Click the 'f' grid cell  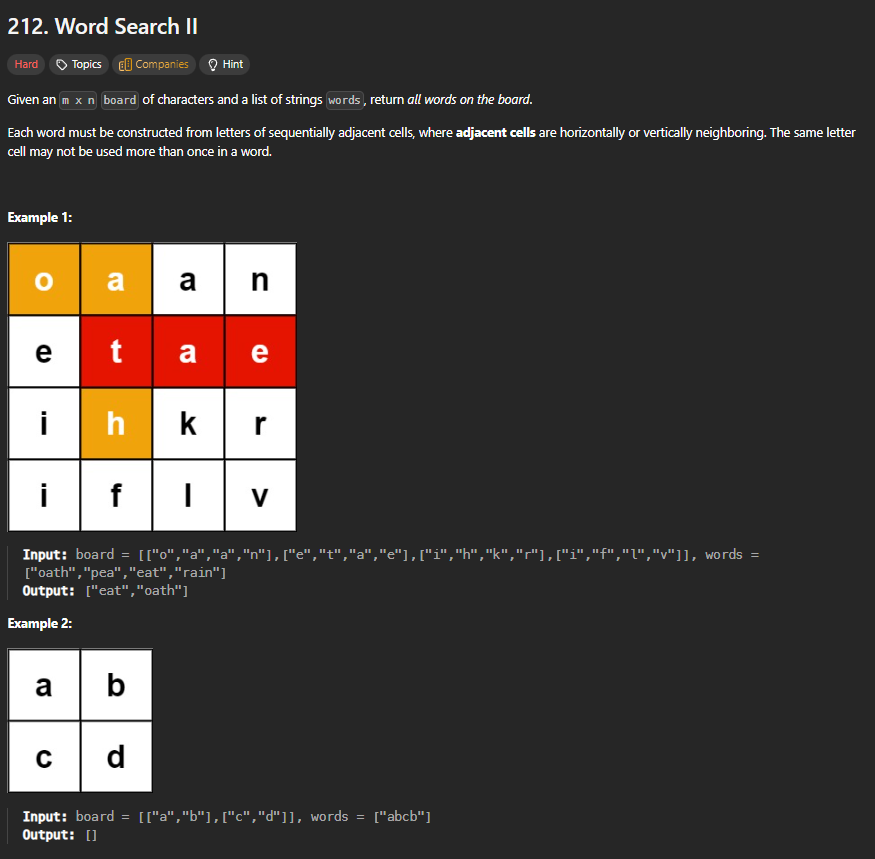(x=116, y=495)
